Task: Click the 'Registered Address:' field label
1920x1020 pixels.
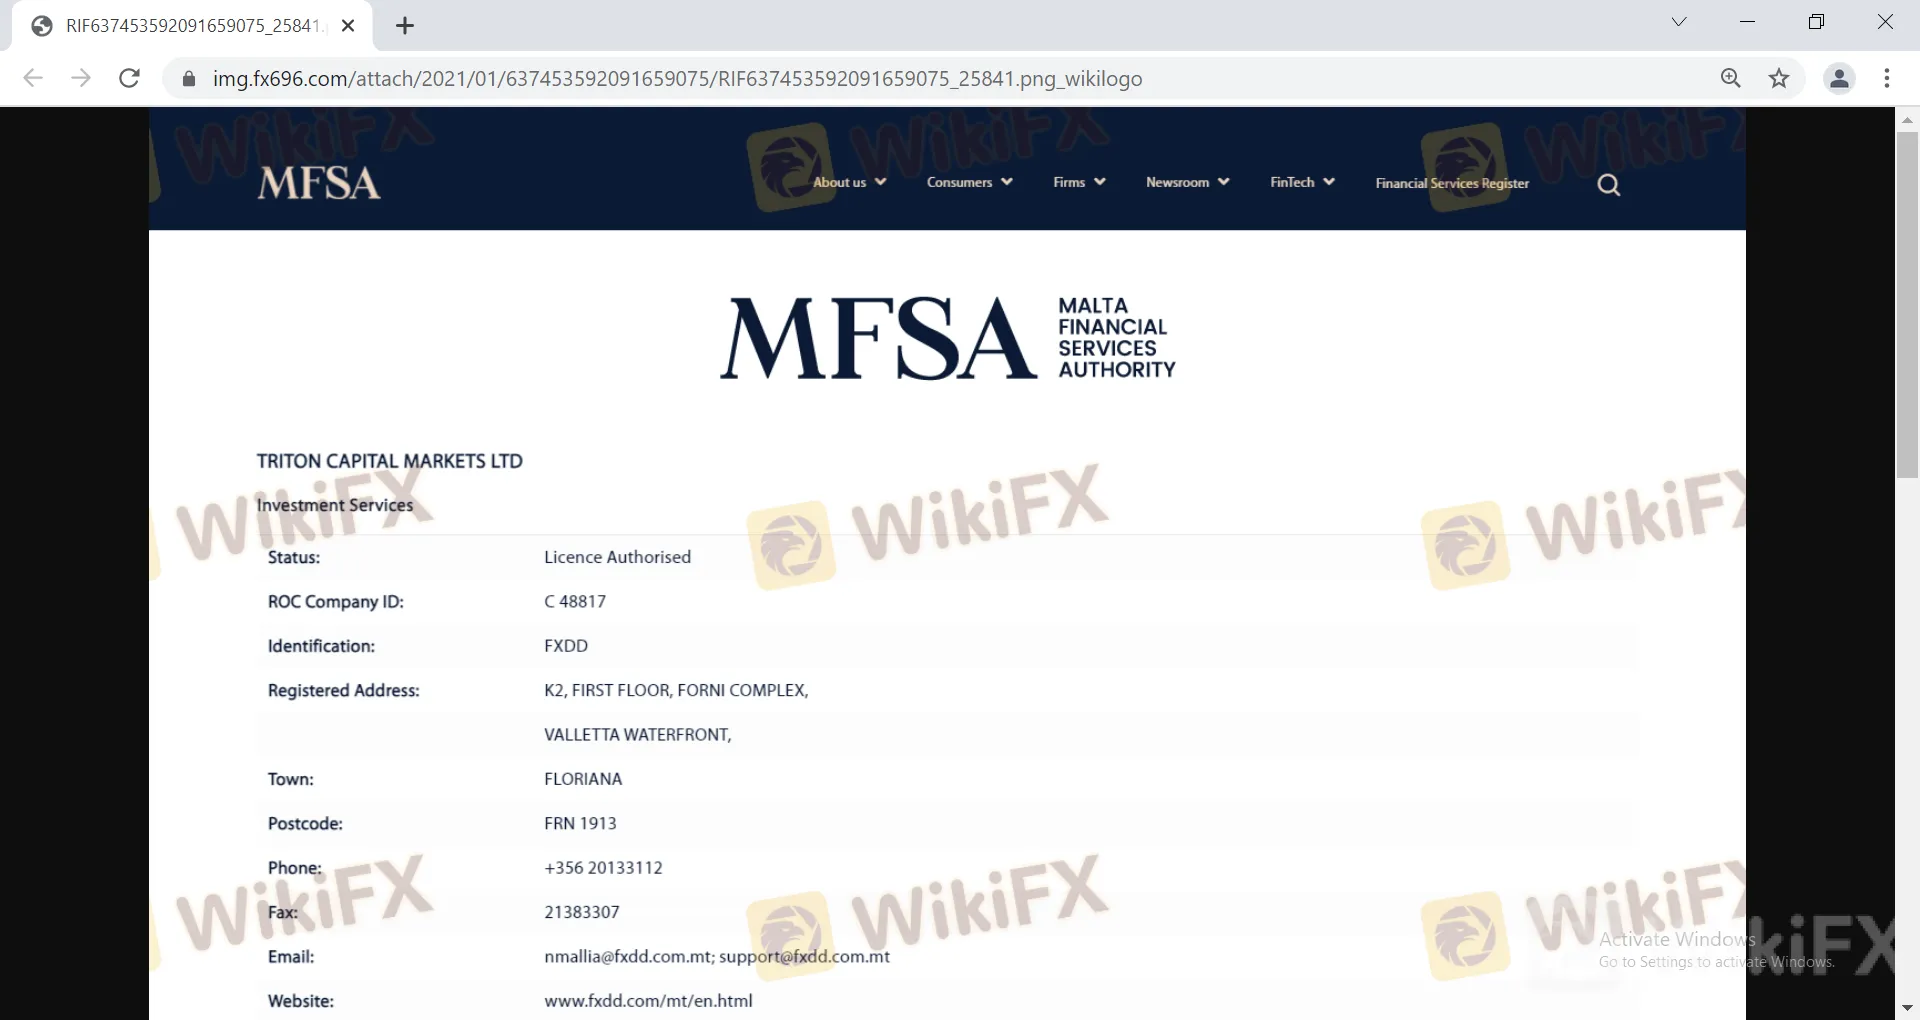Action: pos(344,690)
